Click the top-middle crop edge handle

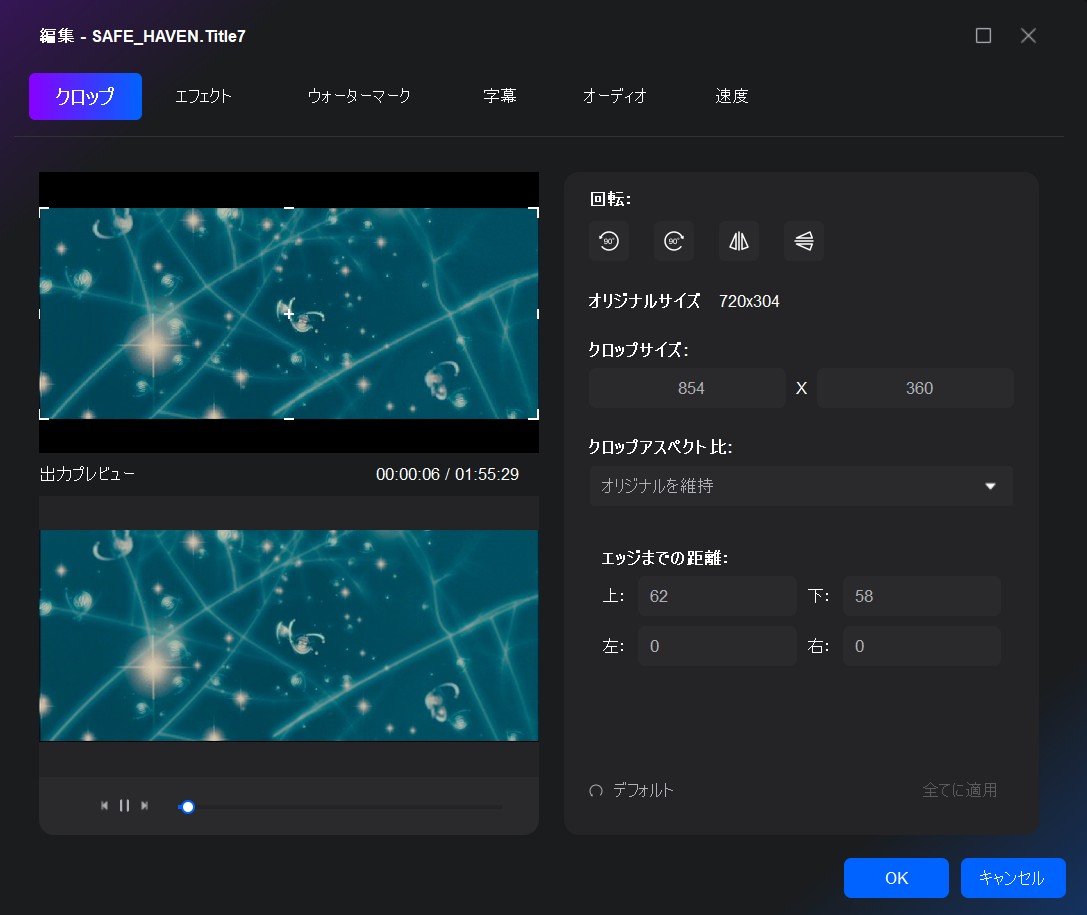pos(289,208)
